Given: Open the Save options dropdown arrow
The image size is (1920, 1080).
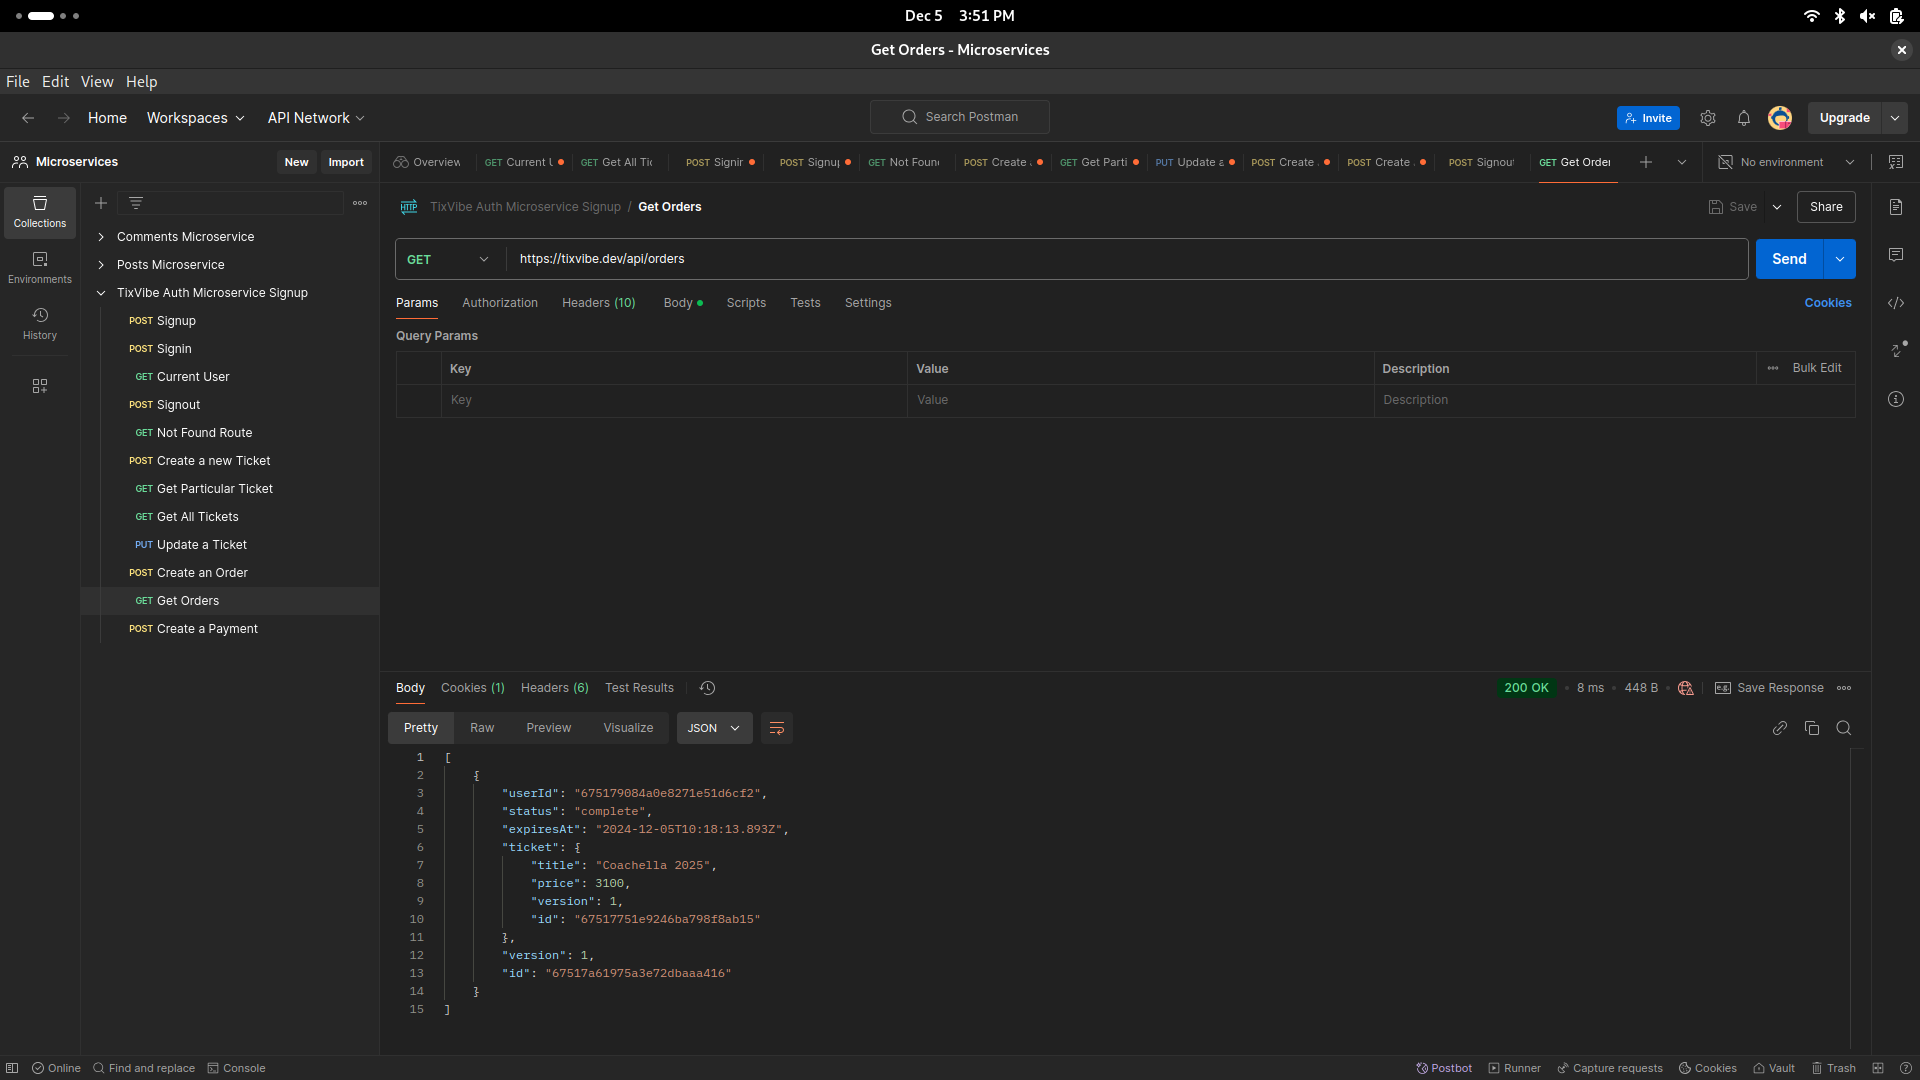Looking at the screenshot, I should pos(1777,207).
